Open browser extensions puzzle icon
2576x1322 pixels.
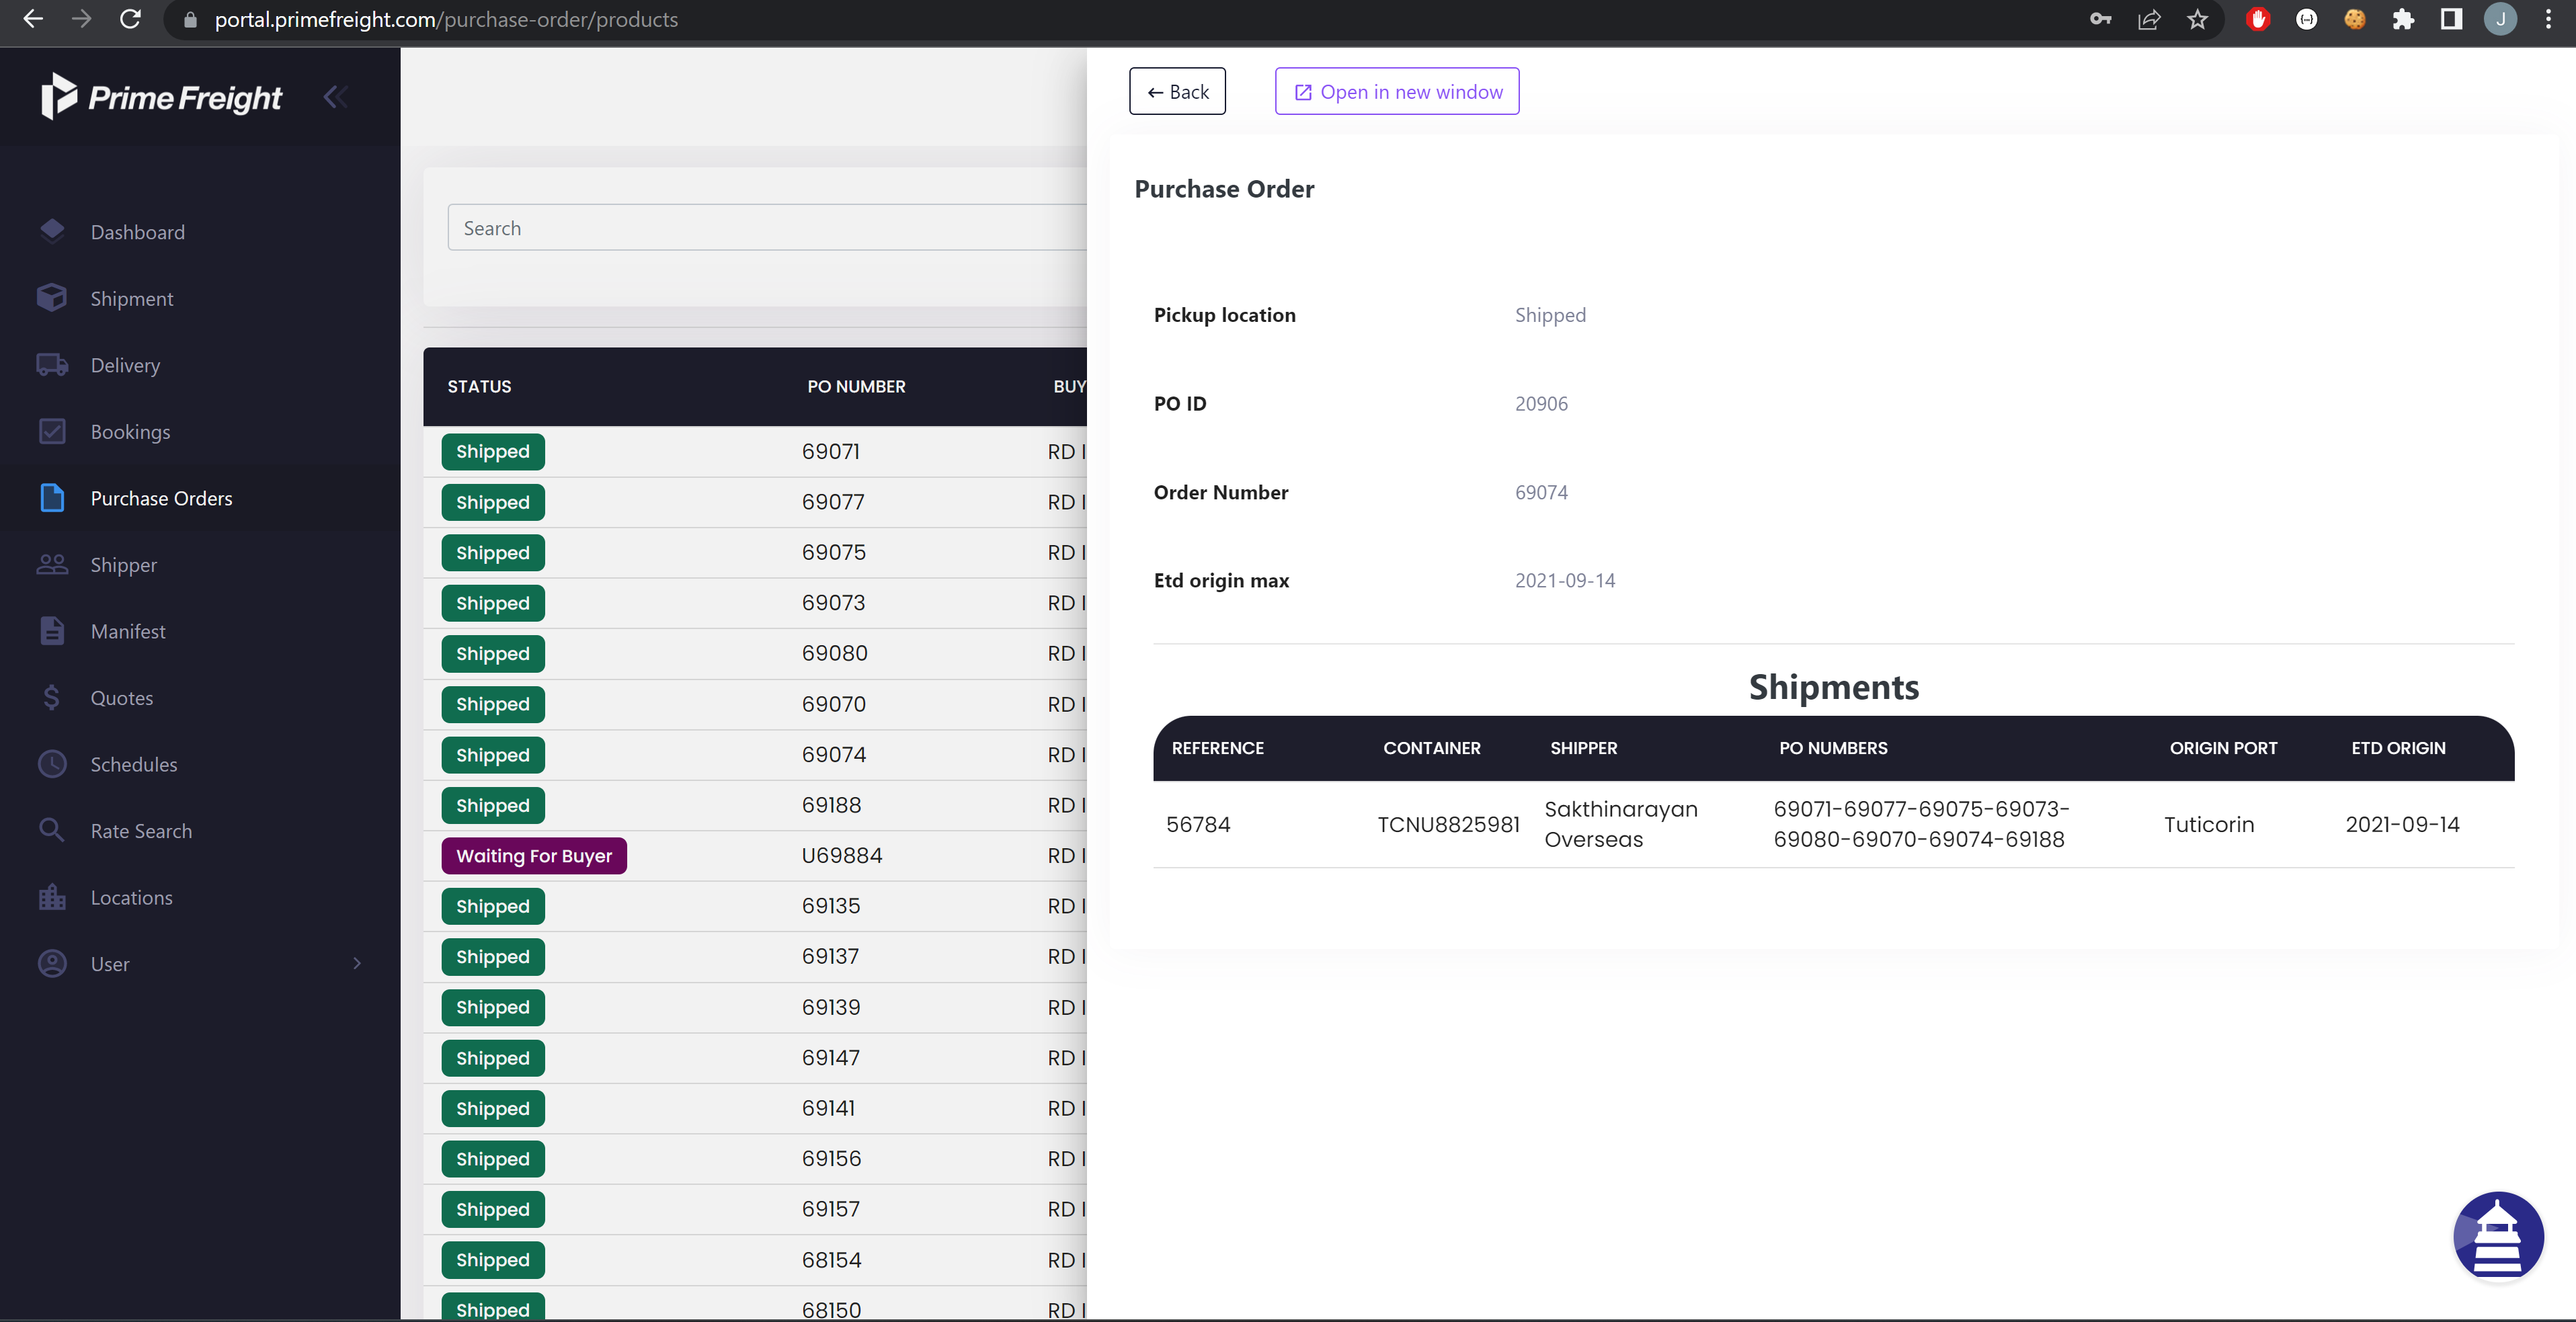tap(2403, 19)
